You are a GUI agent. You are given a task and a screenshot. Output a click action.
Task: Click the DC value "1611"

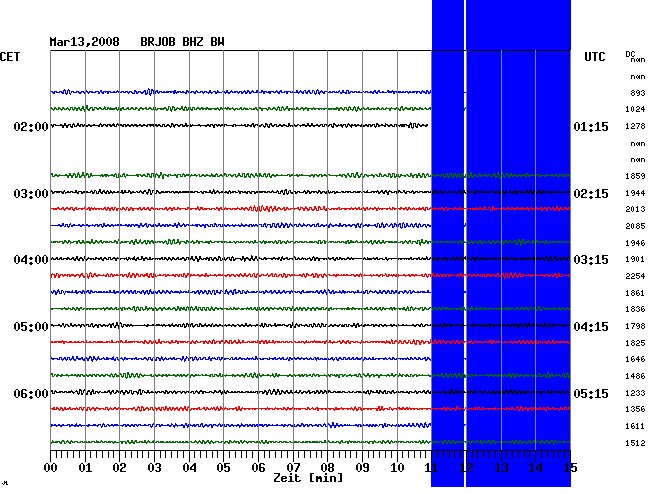click(x=635, y=426)
